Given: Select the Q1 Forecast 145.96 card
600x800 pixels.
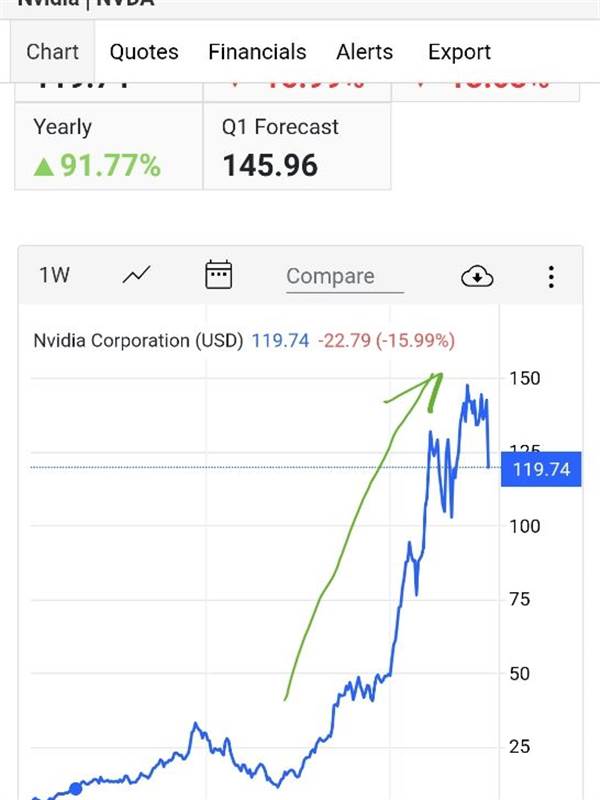Looking at the screenshot, I should [296, 146].
